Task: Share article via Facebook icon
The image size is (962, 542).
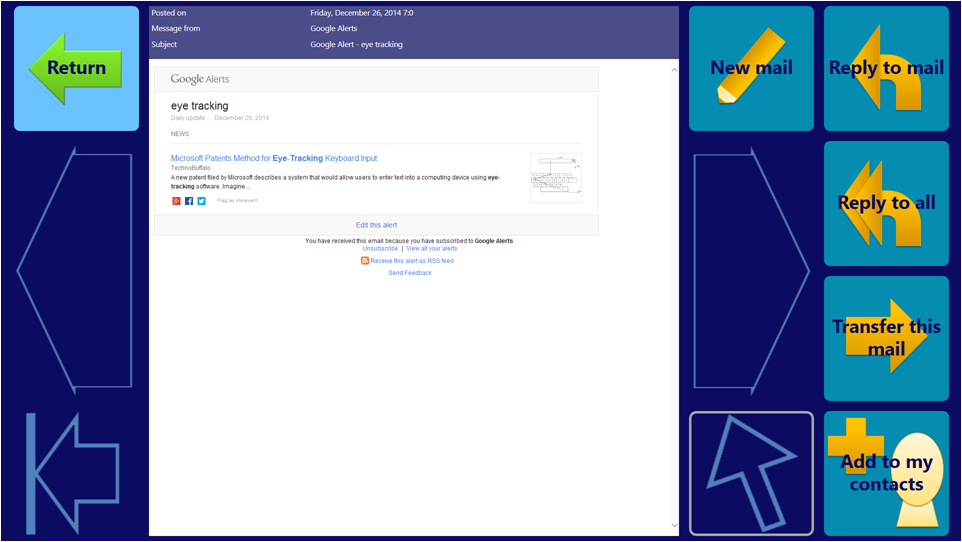Action: (189, 201)
